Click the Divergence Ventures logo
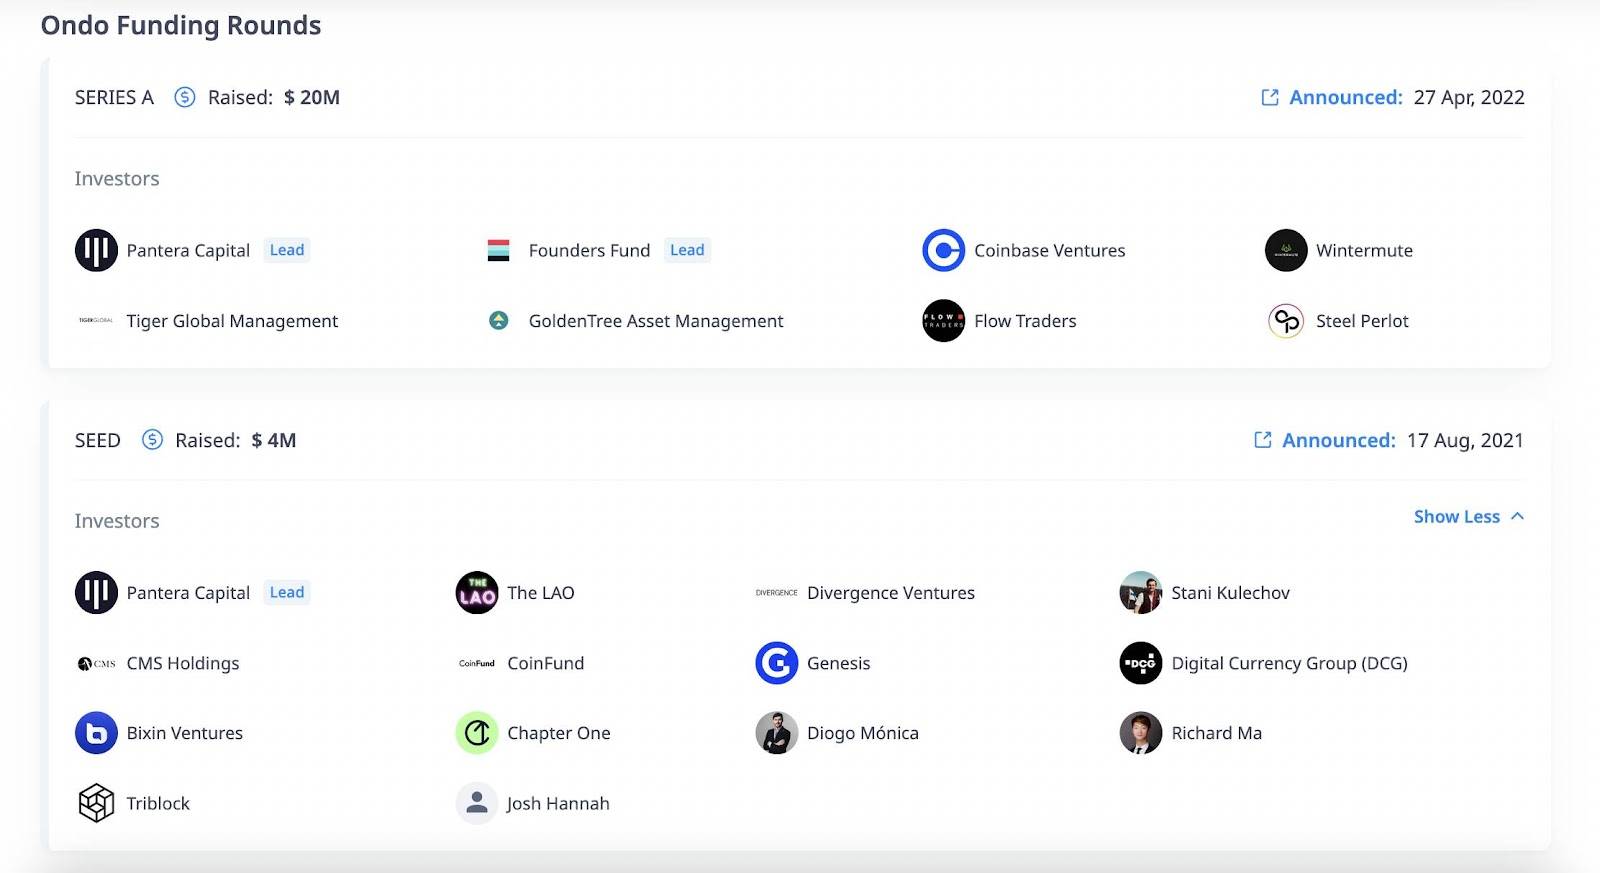The height and width of the screenshot is (873, 1600). pyautogui.click(x=777, y=592)
